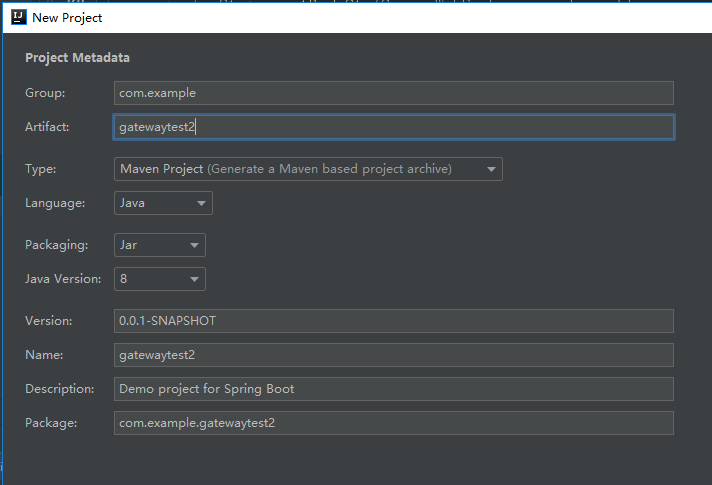Click the New Project window title
The width and height of the screenshot is (712, 485).
pos(67,17)
